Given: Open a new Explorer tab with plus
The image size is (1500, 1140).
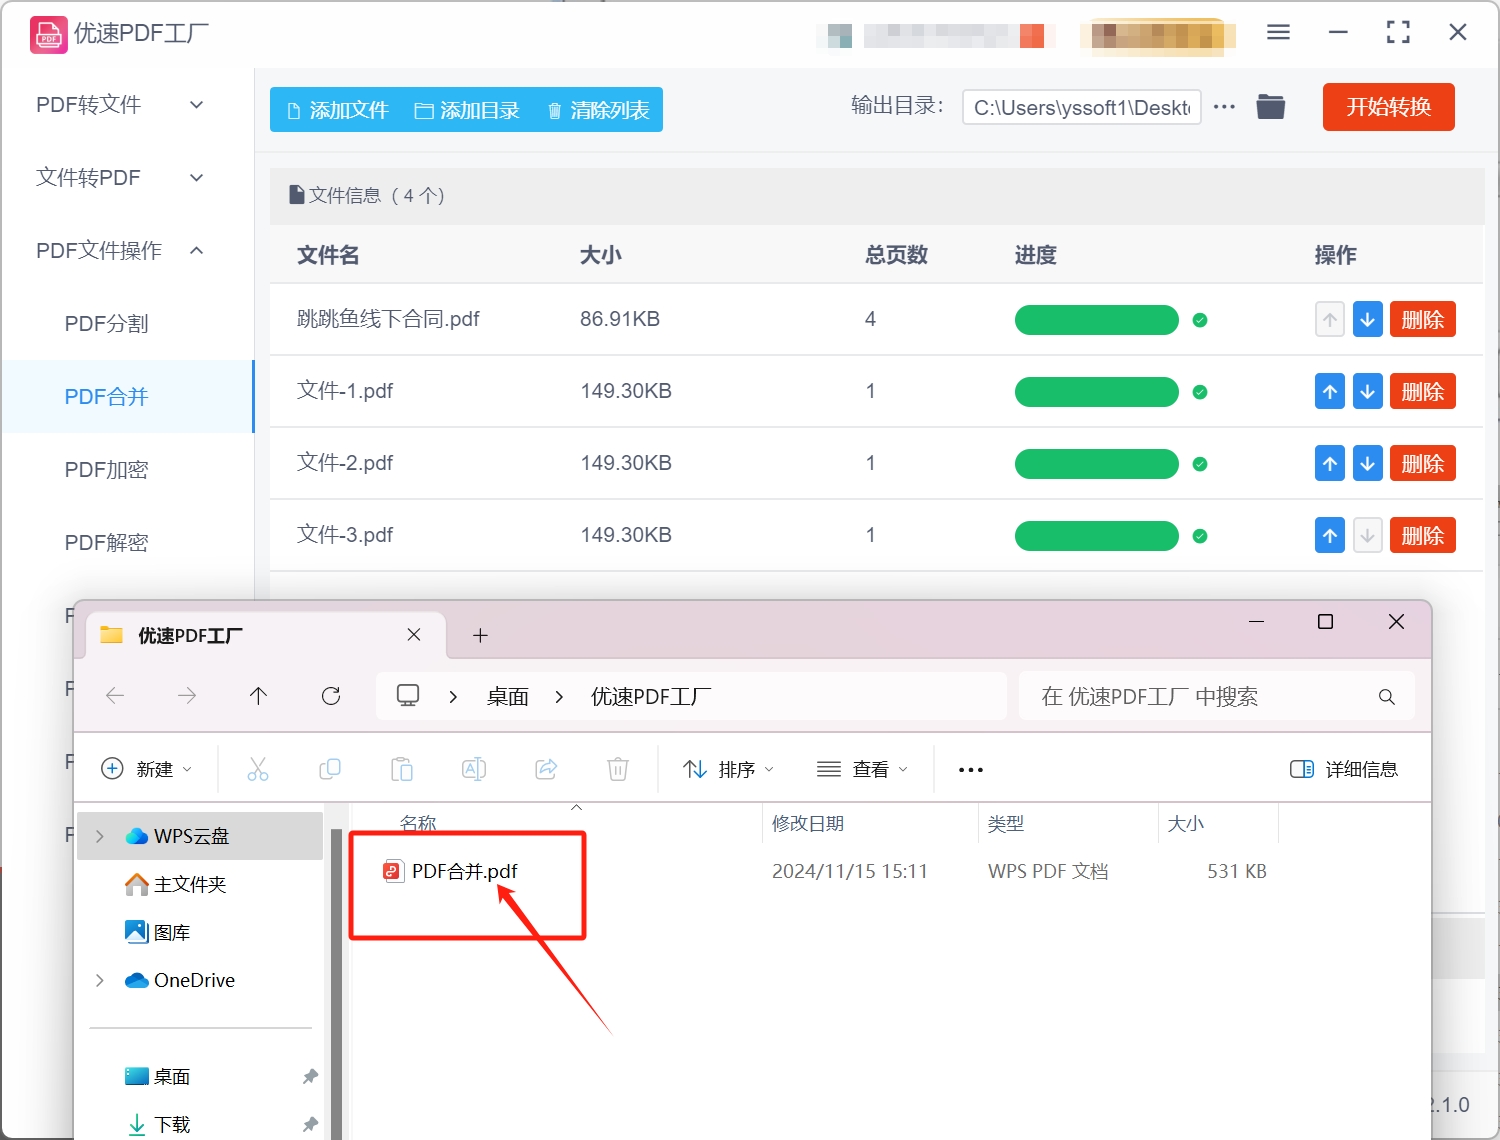Looking at the screenshot, I should pyautogui.click(x=480, y=635).
